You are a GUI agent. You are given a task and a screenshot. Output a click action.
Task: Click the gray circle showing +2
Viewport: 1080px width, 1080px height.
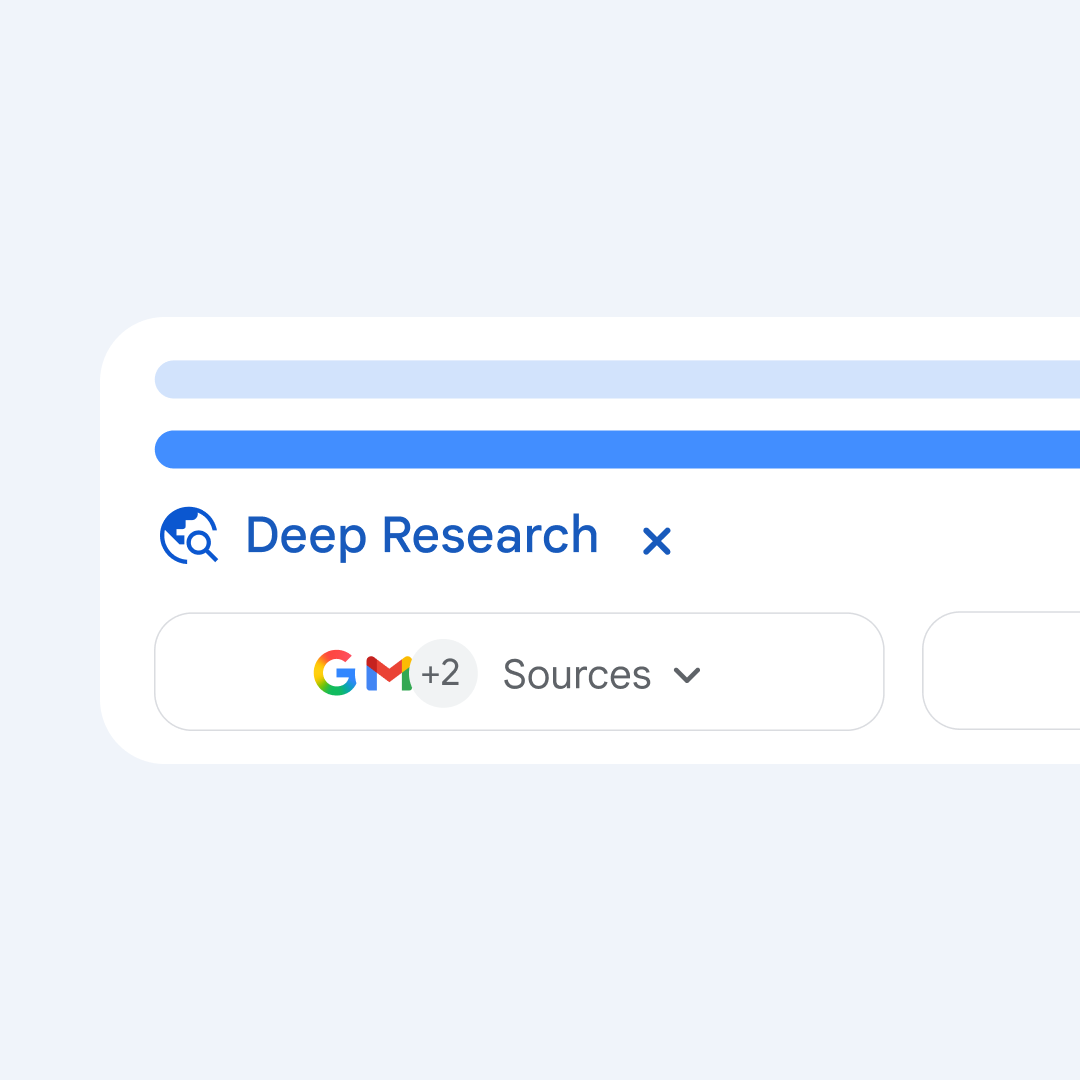(443, 673)
